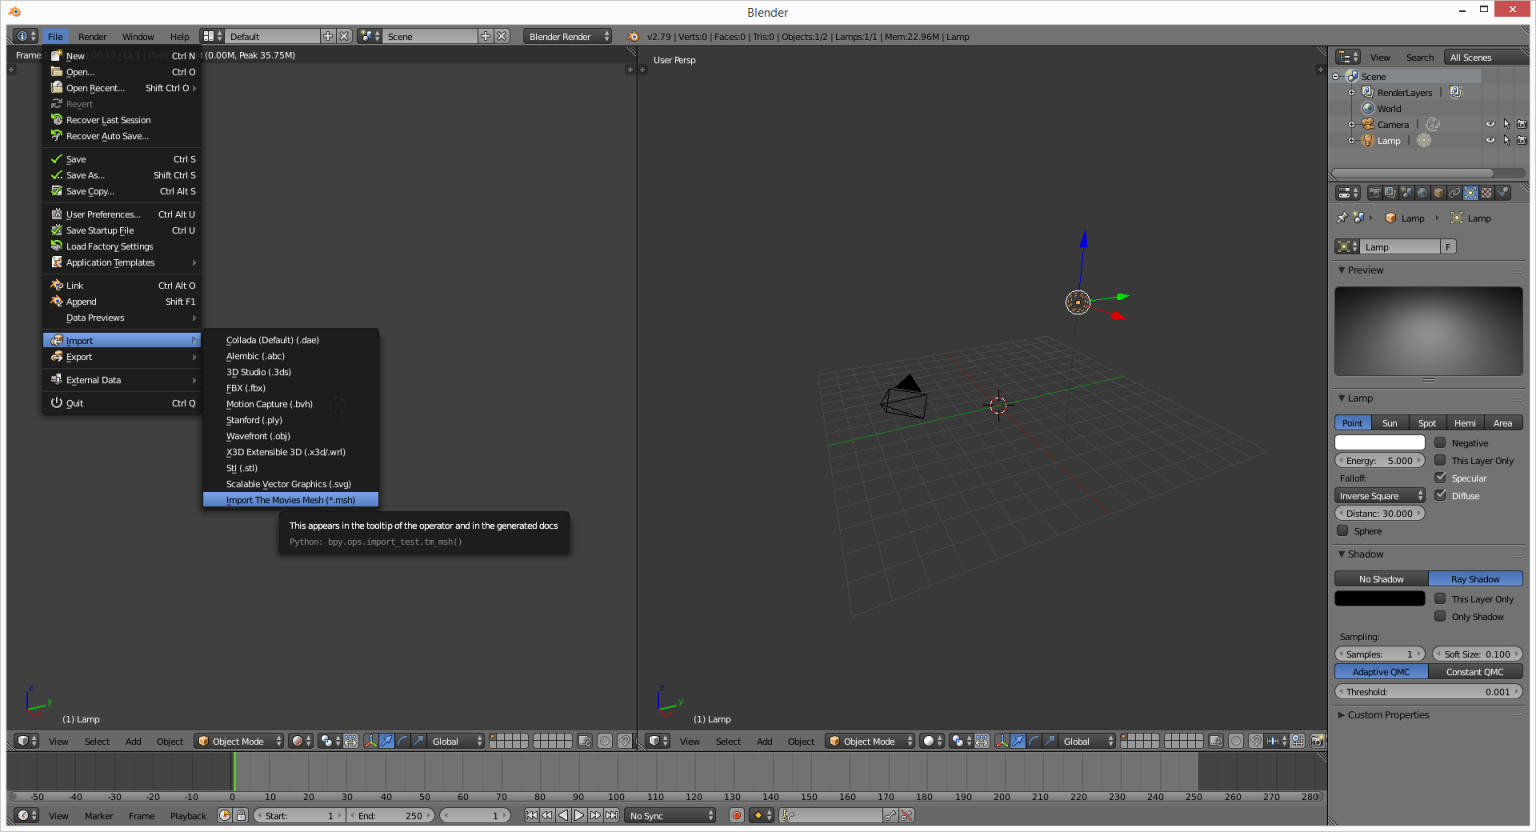Toggle frame range lock icon in timeline
The width and height of the screenshot is (1536, 832).
pos(241,816)
